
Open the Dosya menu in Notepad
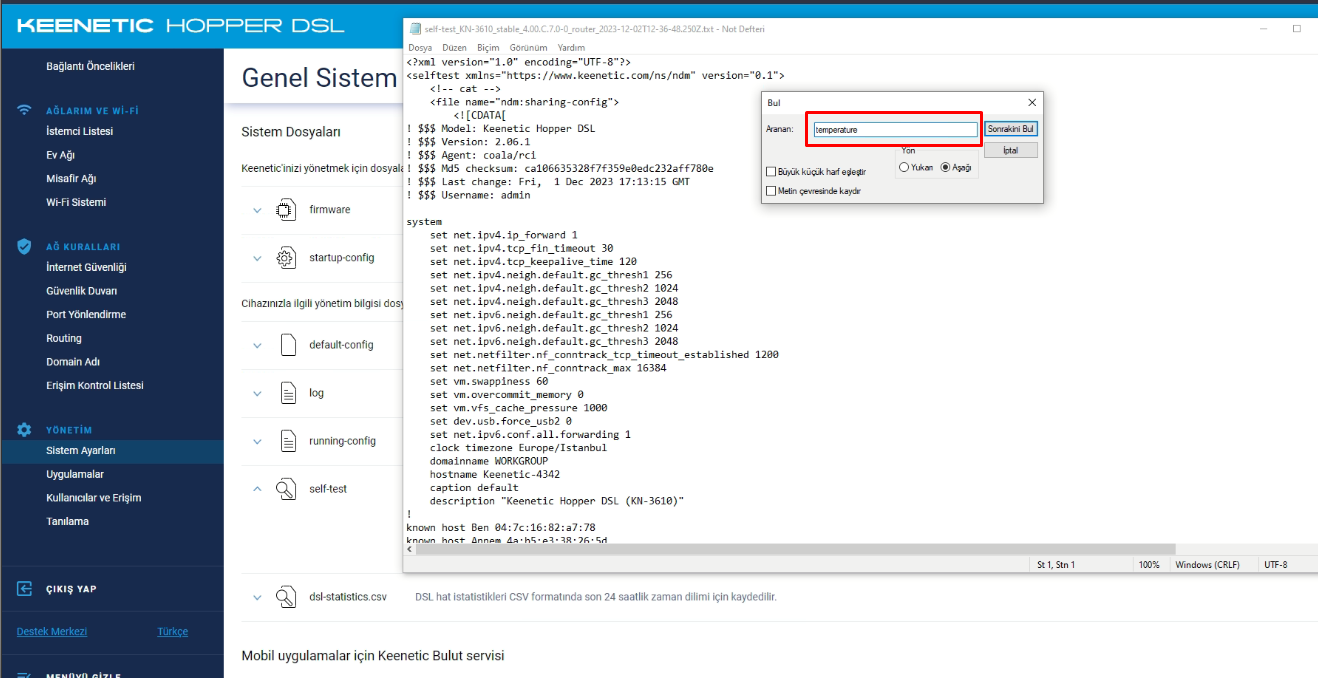point(420,47)
